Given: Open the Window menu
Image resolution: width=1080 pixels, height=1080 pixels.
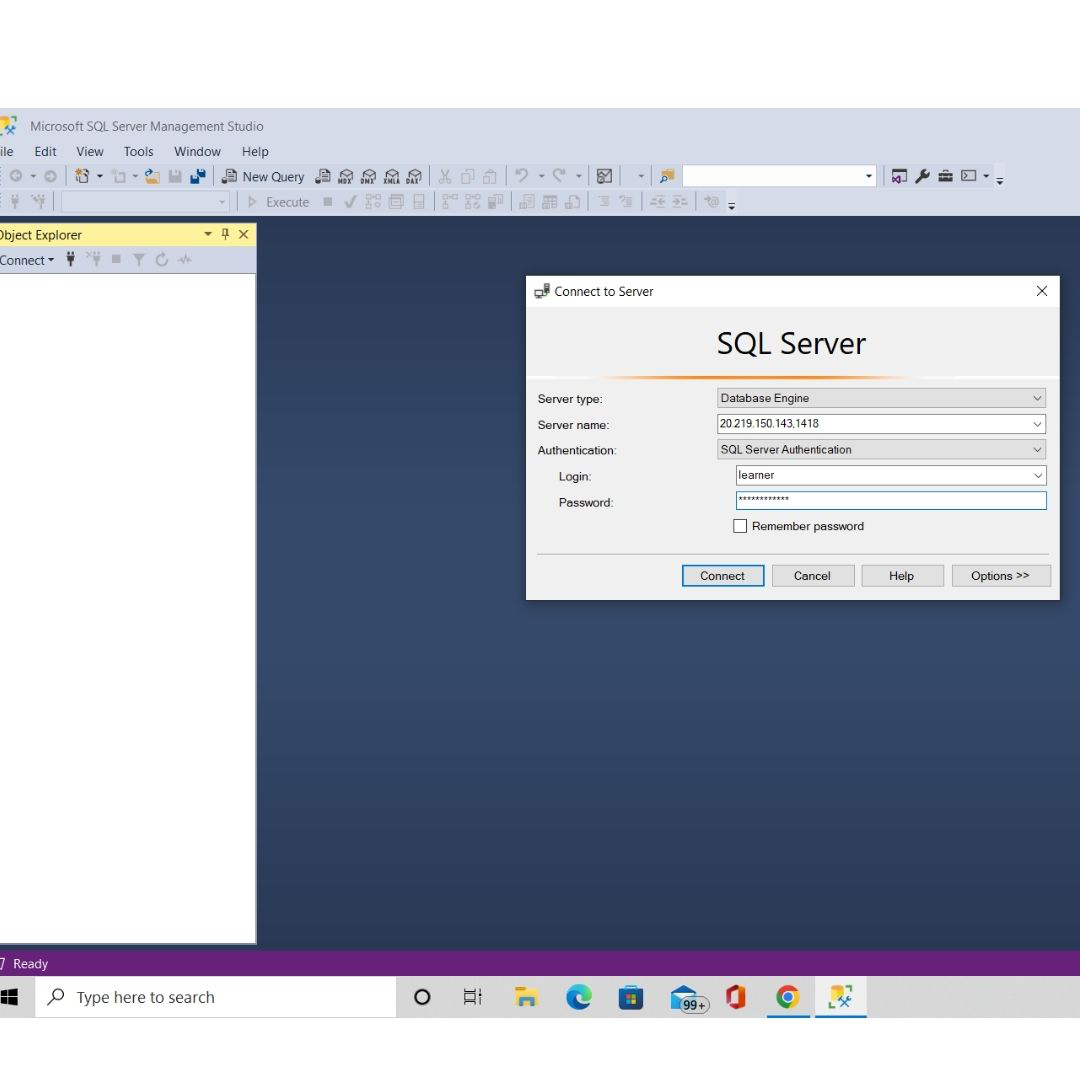Looking at the screenshot, I should click(197, 152).
